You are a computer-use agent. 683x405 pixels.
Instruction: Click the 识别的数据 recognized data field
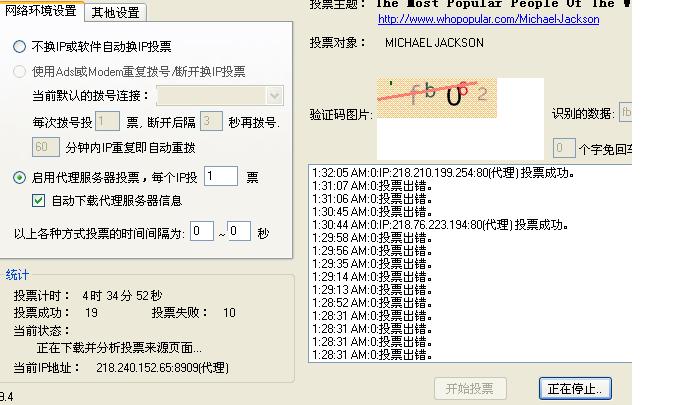point(625,113)
